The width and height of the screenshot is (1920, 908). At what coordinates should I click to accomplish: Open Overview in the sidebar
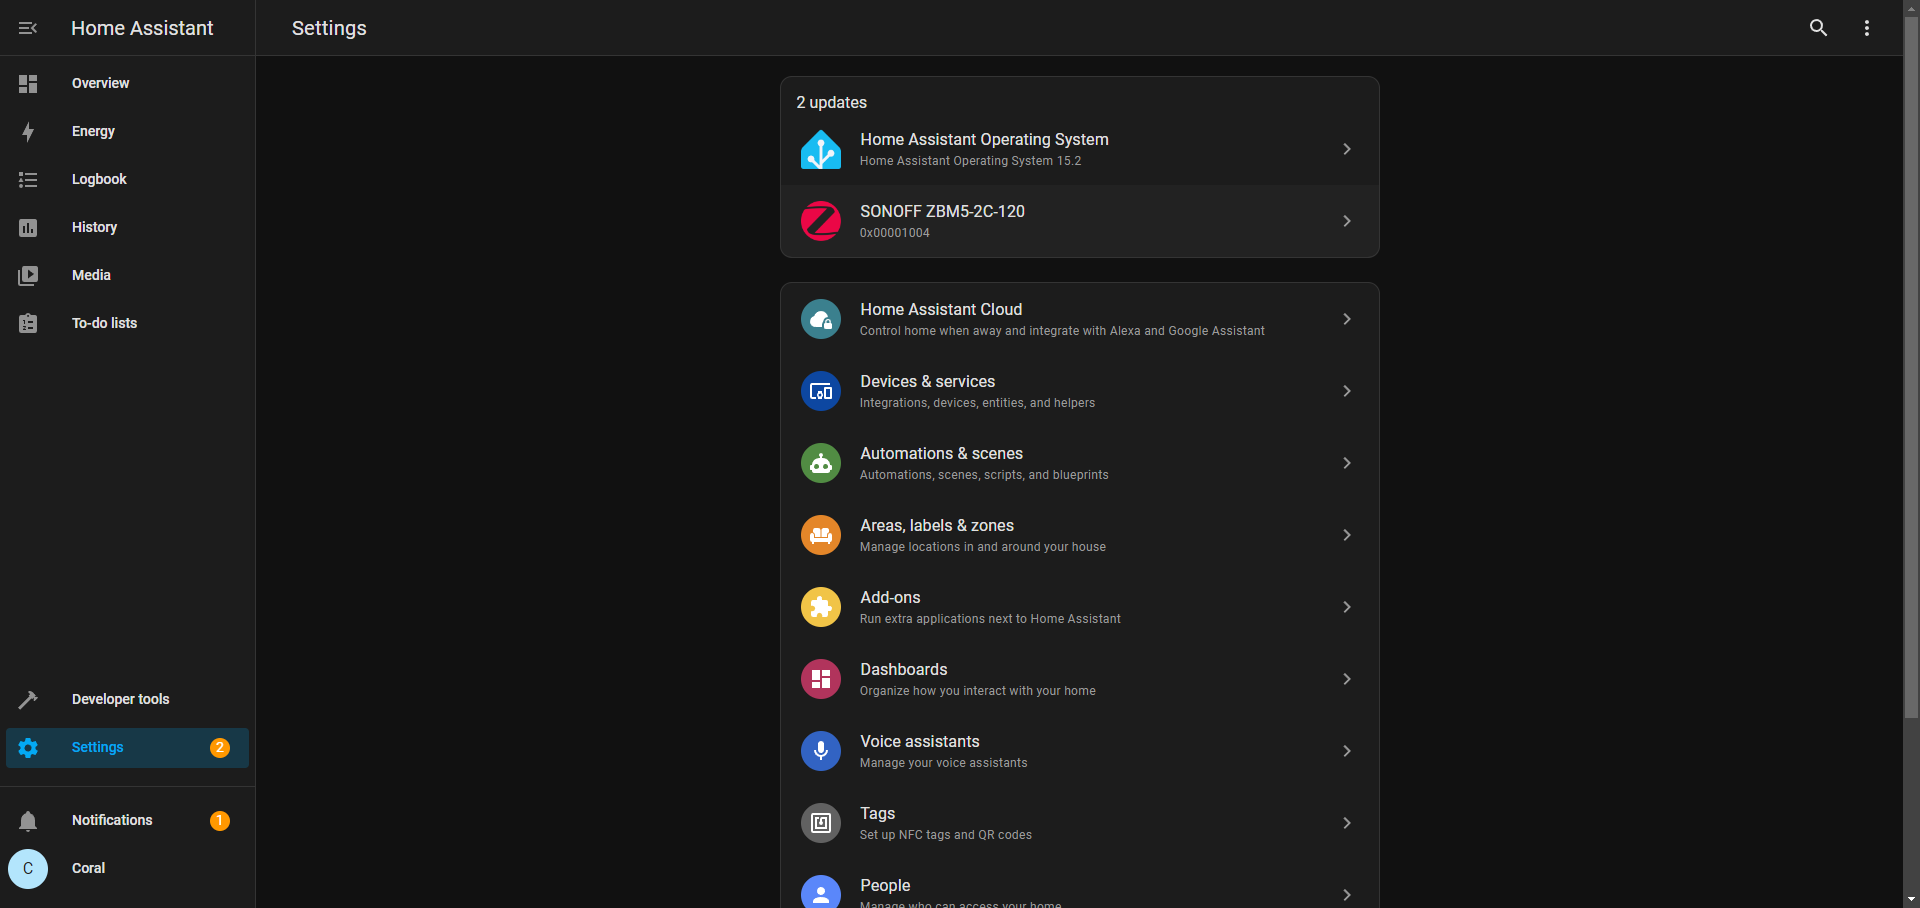[100, 83]
